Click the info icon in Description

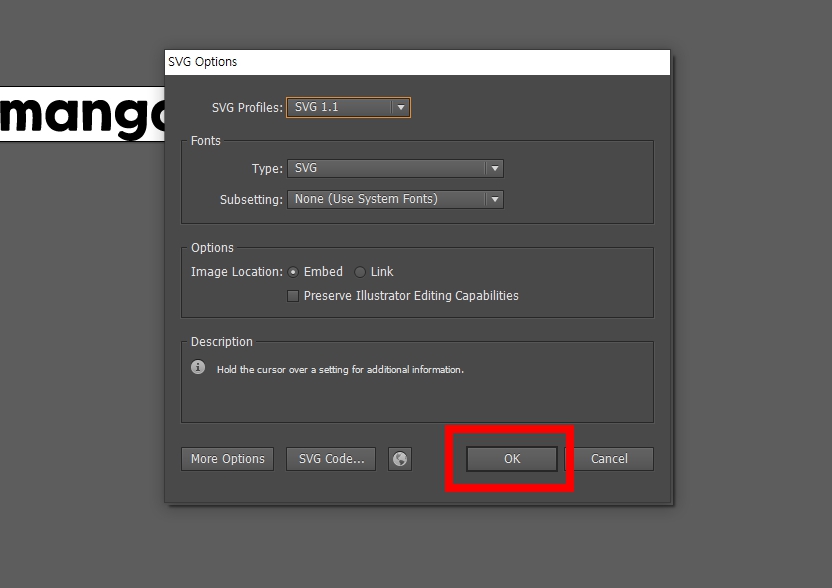point(198,367)
